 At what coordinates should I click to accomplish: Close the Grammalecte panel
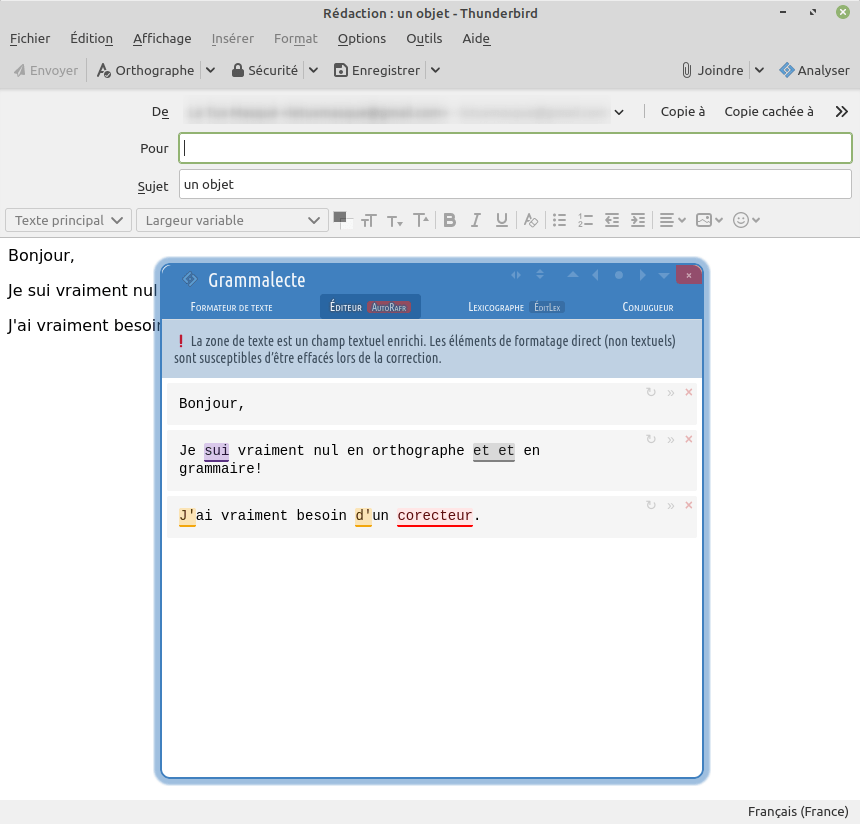689,275
